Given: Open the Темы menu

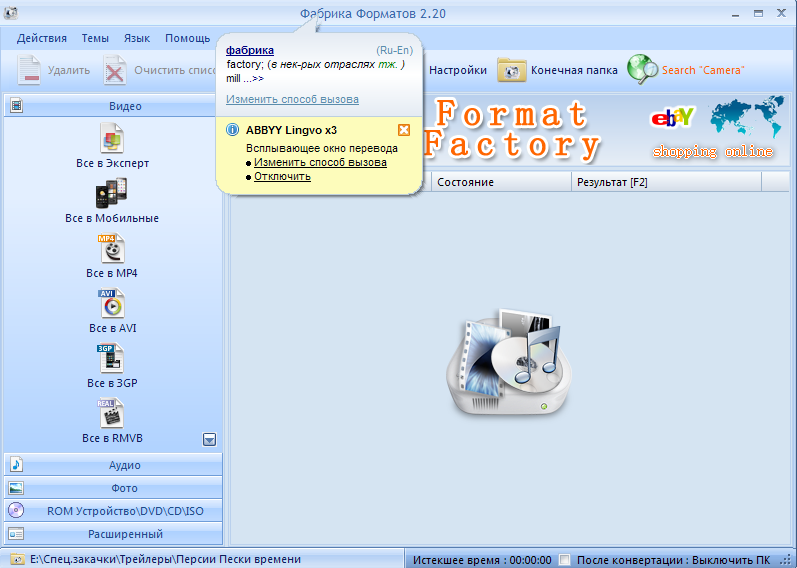Looking at the screenshot, I should click(95, 38).
